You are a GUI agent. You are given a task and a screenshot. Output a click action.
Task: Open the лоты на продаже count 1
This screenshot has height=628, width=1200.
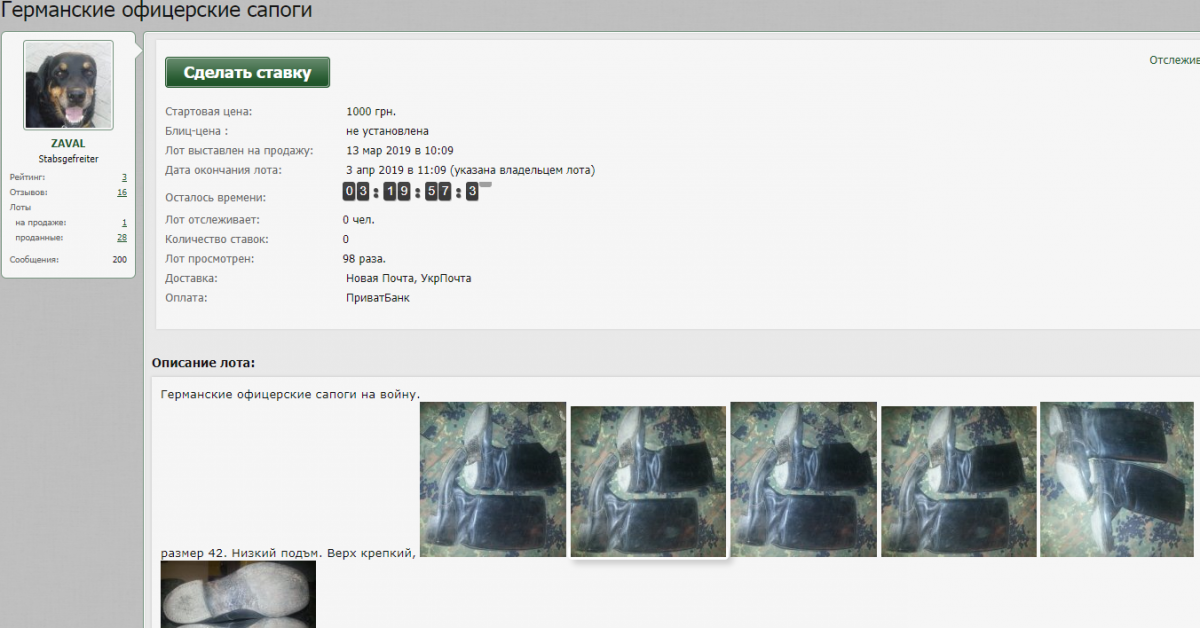[x=124, y=223]
